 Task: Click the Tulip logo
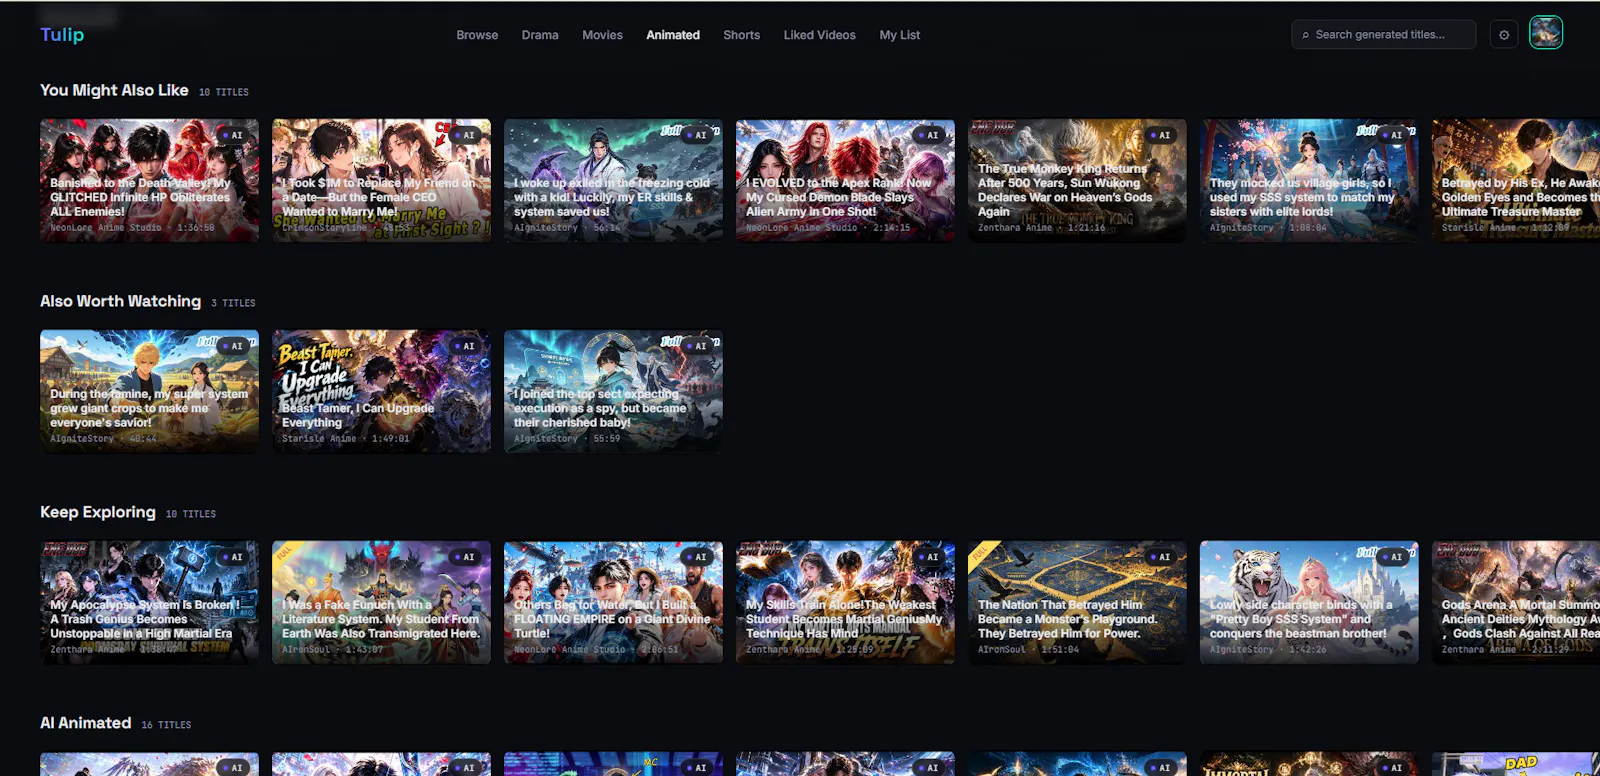pyautogui.click(x=62, y=34)
